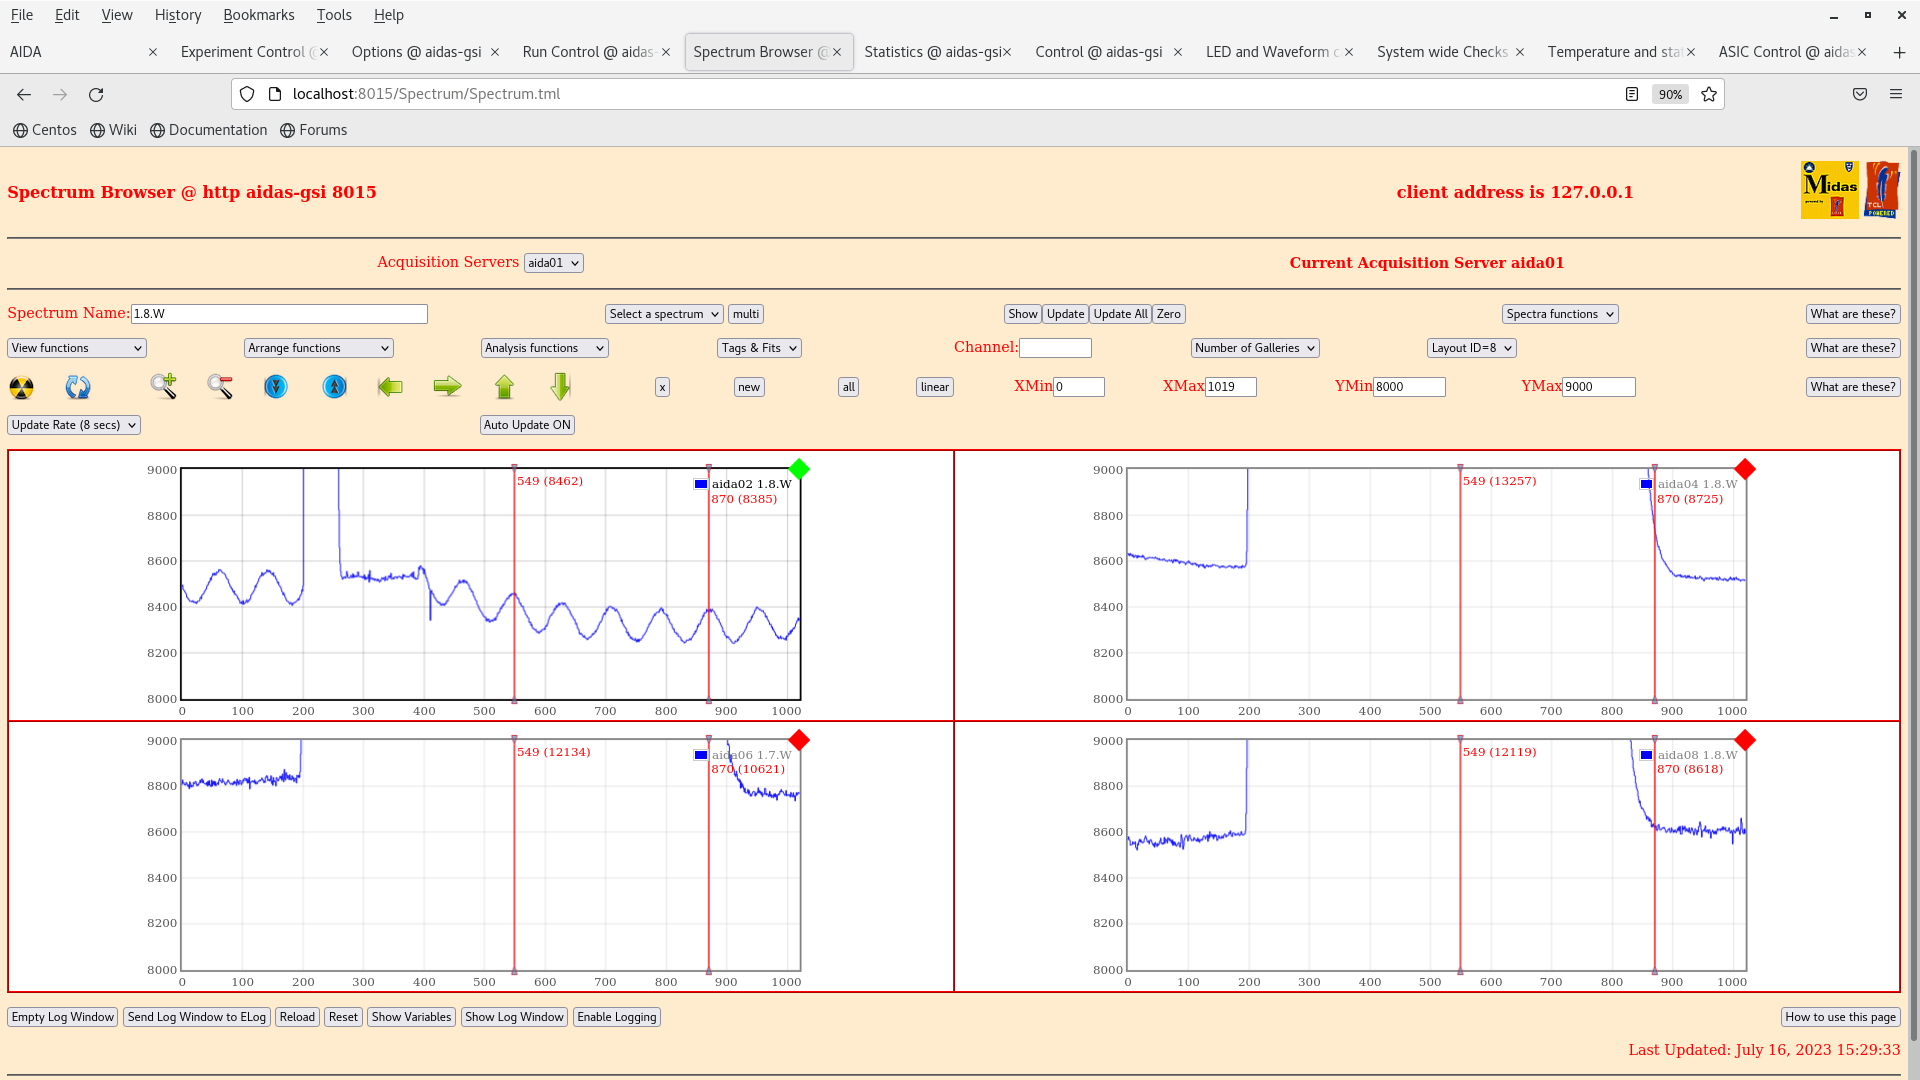Click the green right arrow icon

click(x=447, y=387)
